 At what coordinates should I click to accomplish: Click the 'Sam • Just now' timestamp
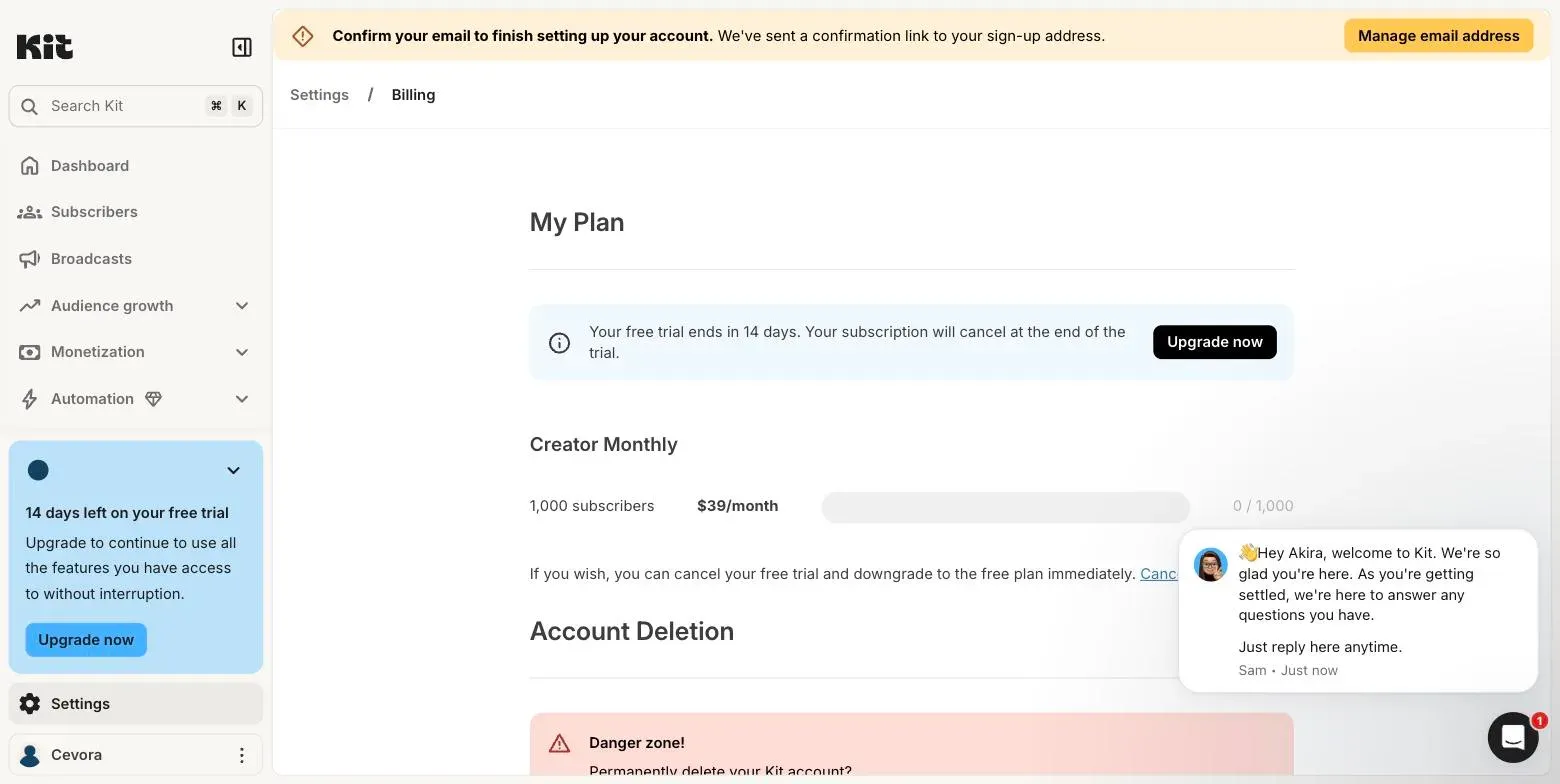(1288, 671)
